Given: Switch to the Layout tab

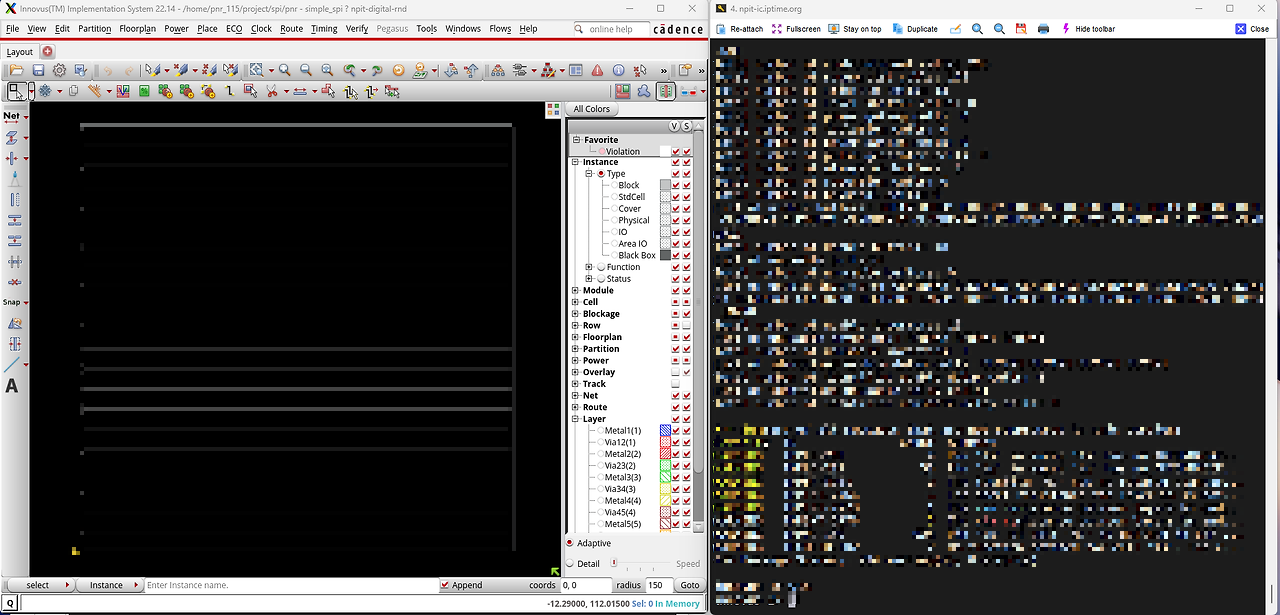Looking at the screenshot, I should coord(19,51).
